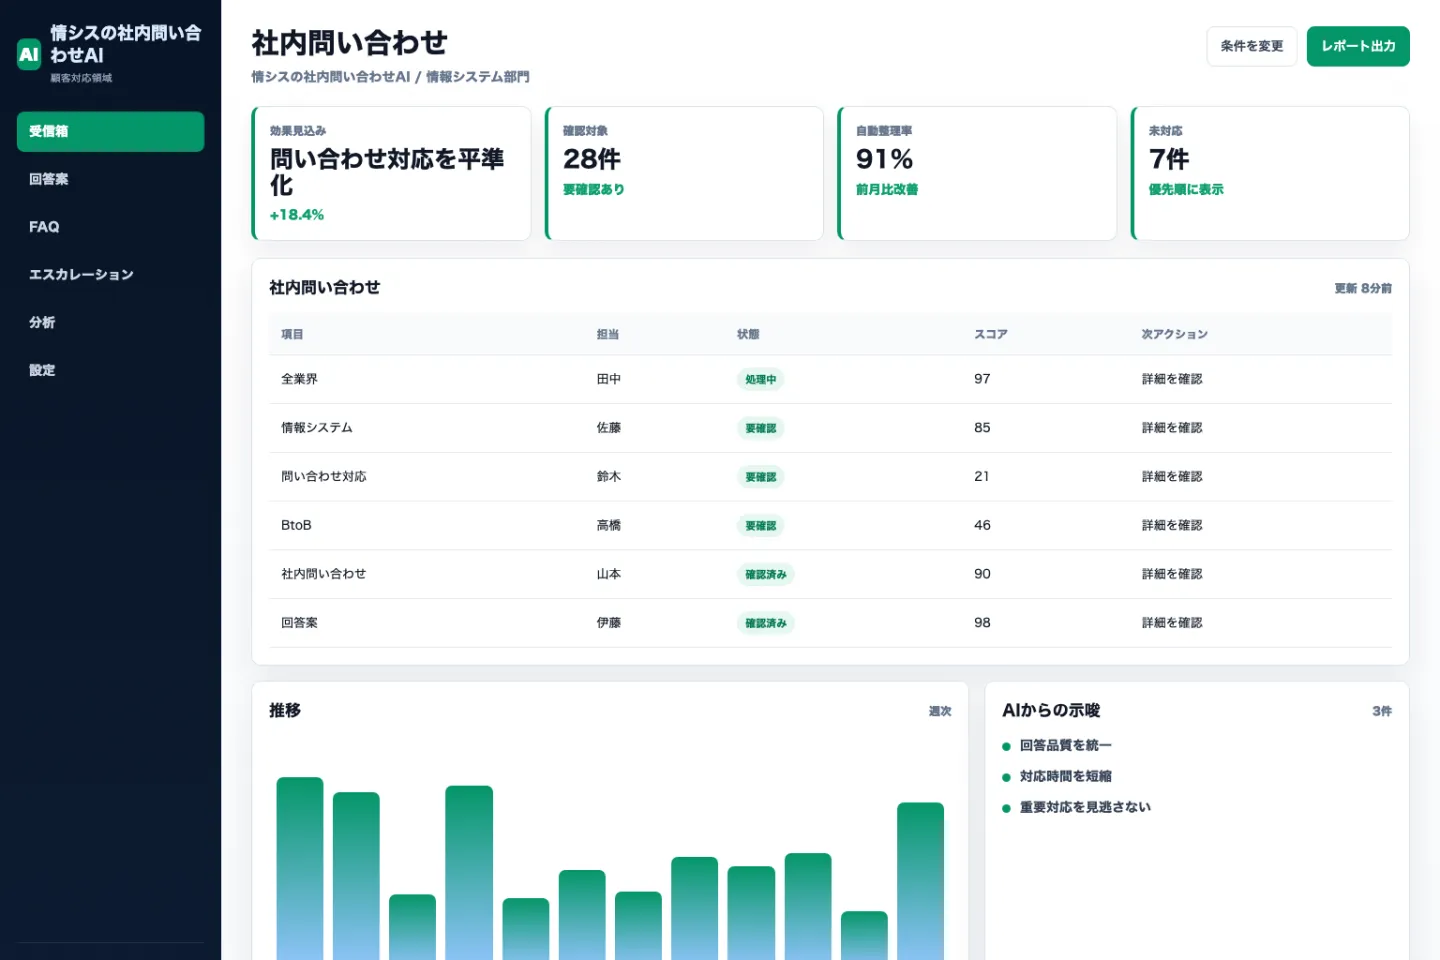This screenshot has width=1440, height=960.
Task: Click the 週次 label in 推移 panel
Action: pyautogui.click(x=940, y=711)
